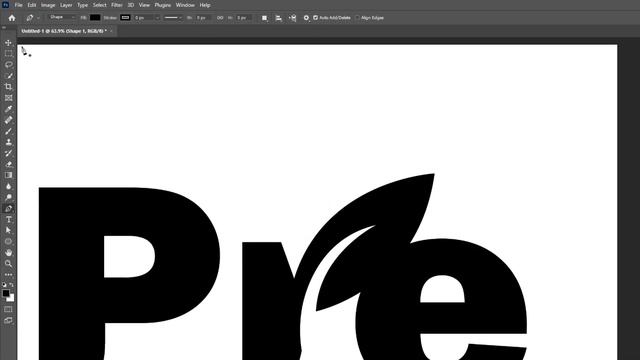This screenshot has width=640, height=360.
Task: Open the Type menu
Action: coord(82,5)
